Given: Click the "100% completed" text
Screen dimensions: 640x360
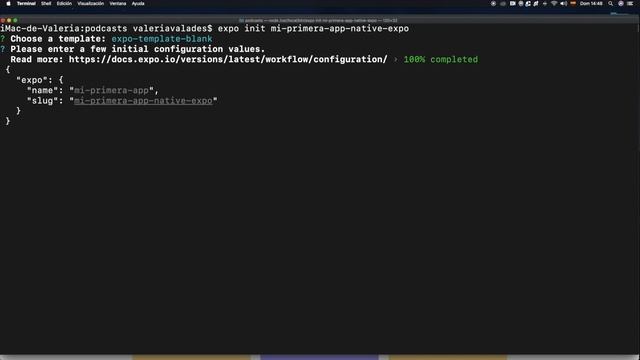Looking at the screenshot, I should click(x=440, y=60).
